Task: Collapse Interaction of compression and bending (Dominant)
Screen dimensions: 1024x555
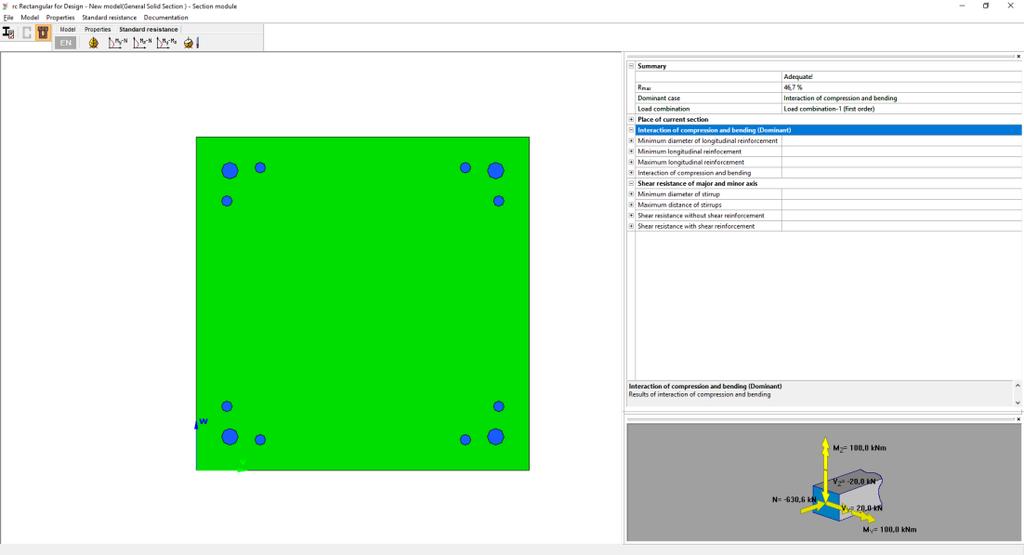Action: (x=632, y=130)
